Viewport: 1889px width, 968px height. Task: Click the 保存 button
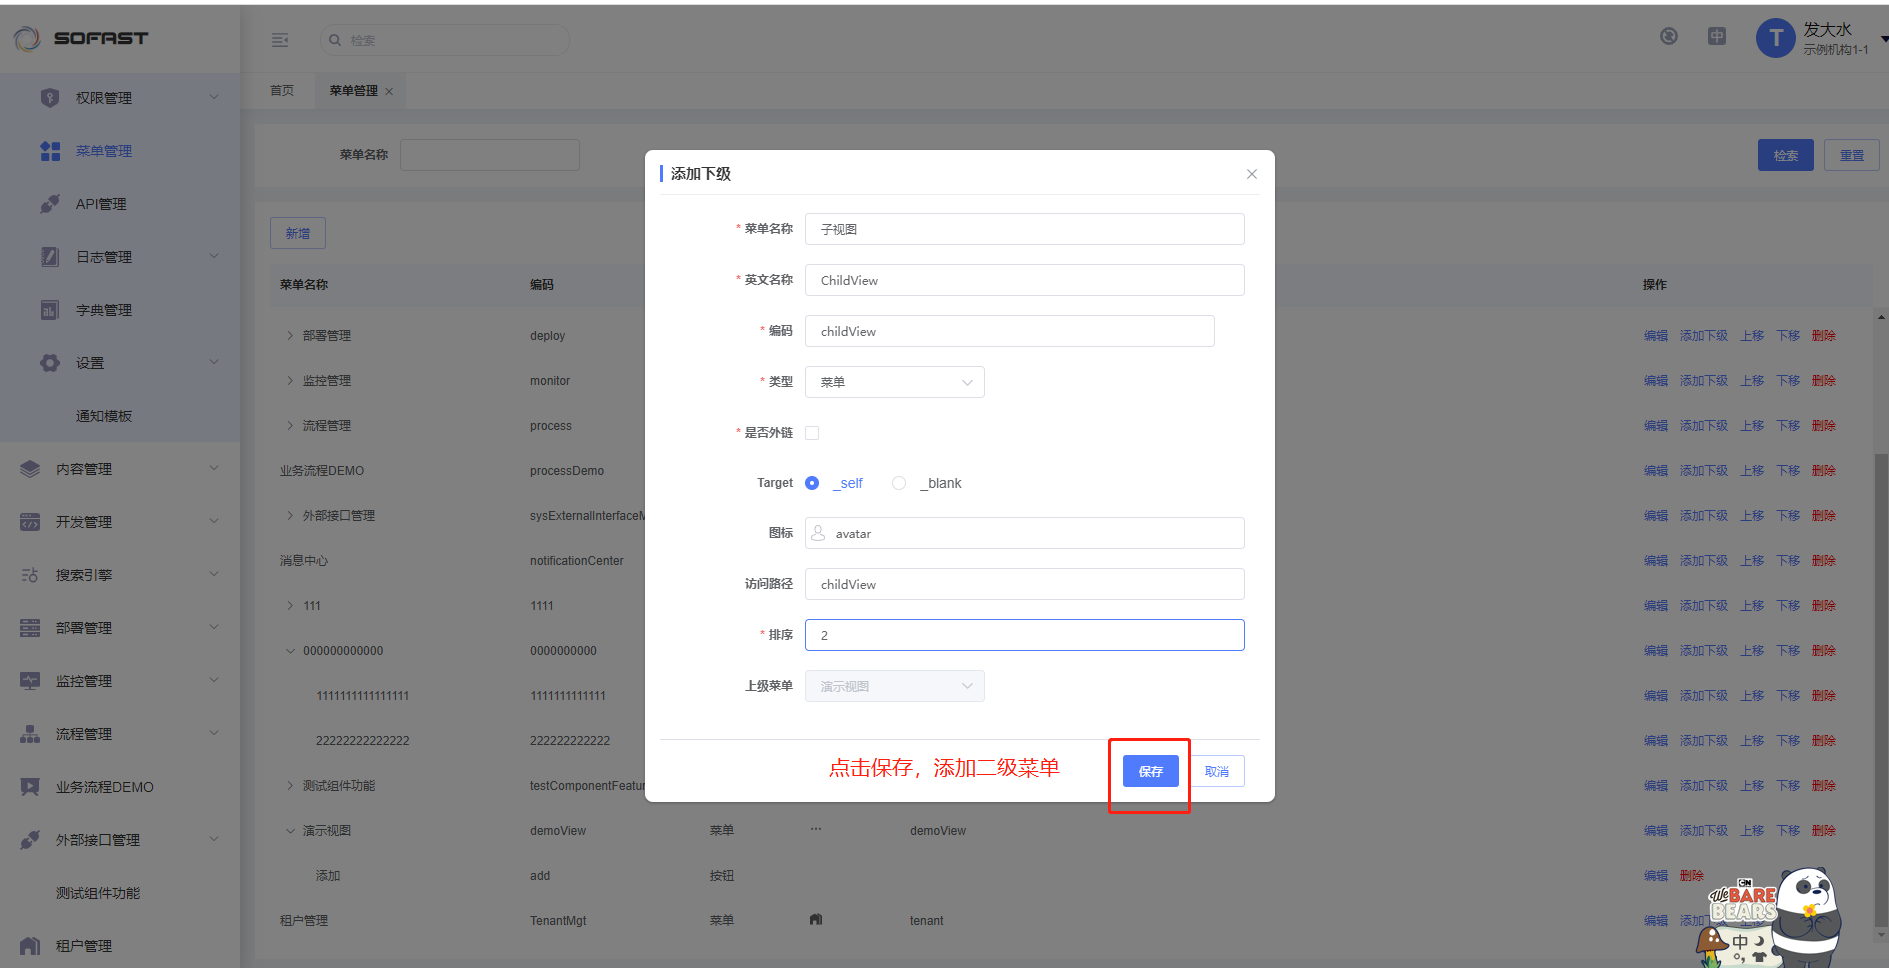(1150, 771)
